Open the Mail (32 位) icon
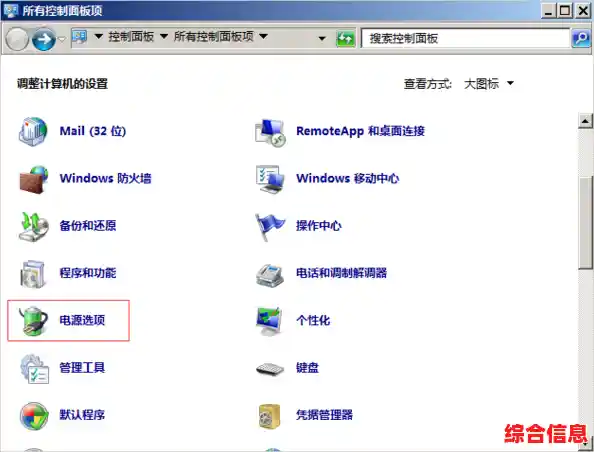The height and width of the screenshot is (452, 594). point(33,131)
